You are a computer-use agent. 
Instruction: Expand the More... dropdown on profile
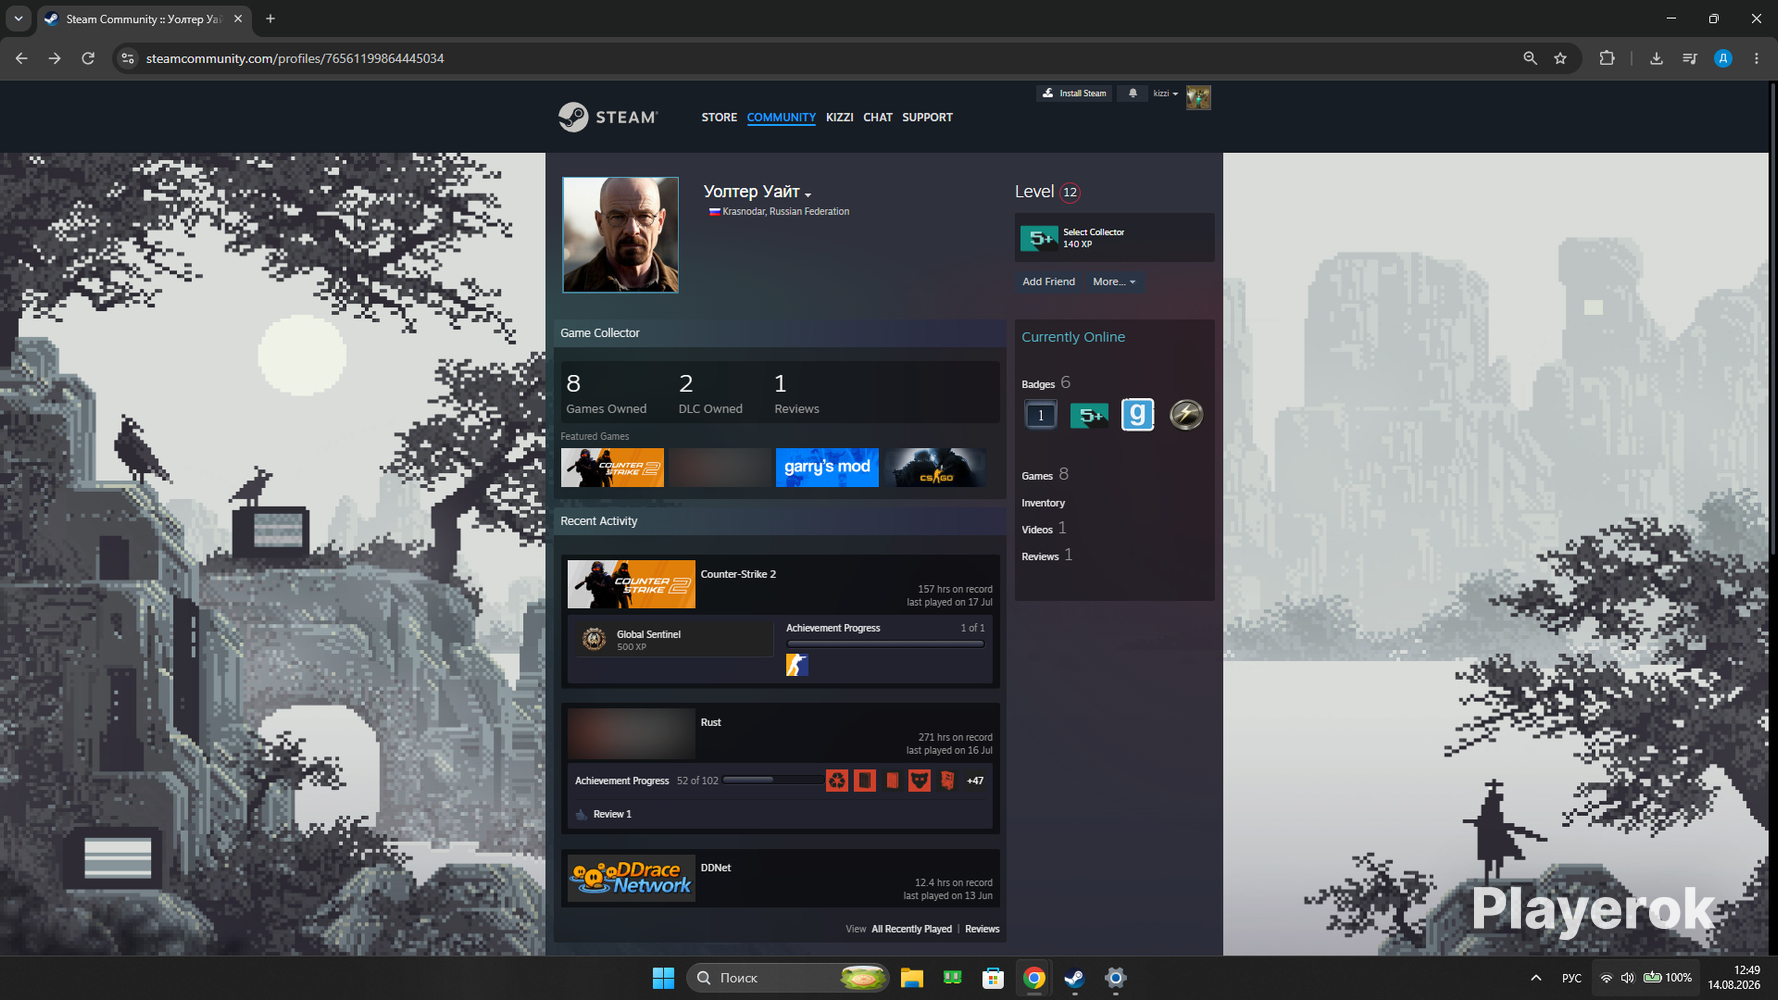coord(1114,282)
